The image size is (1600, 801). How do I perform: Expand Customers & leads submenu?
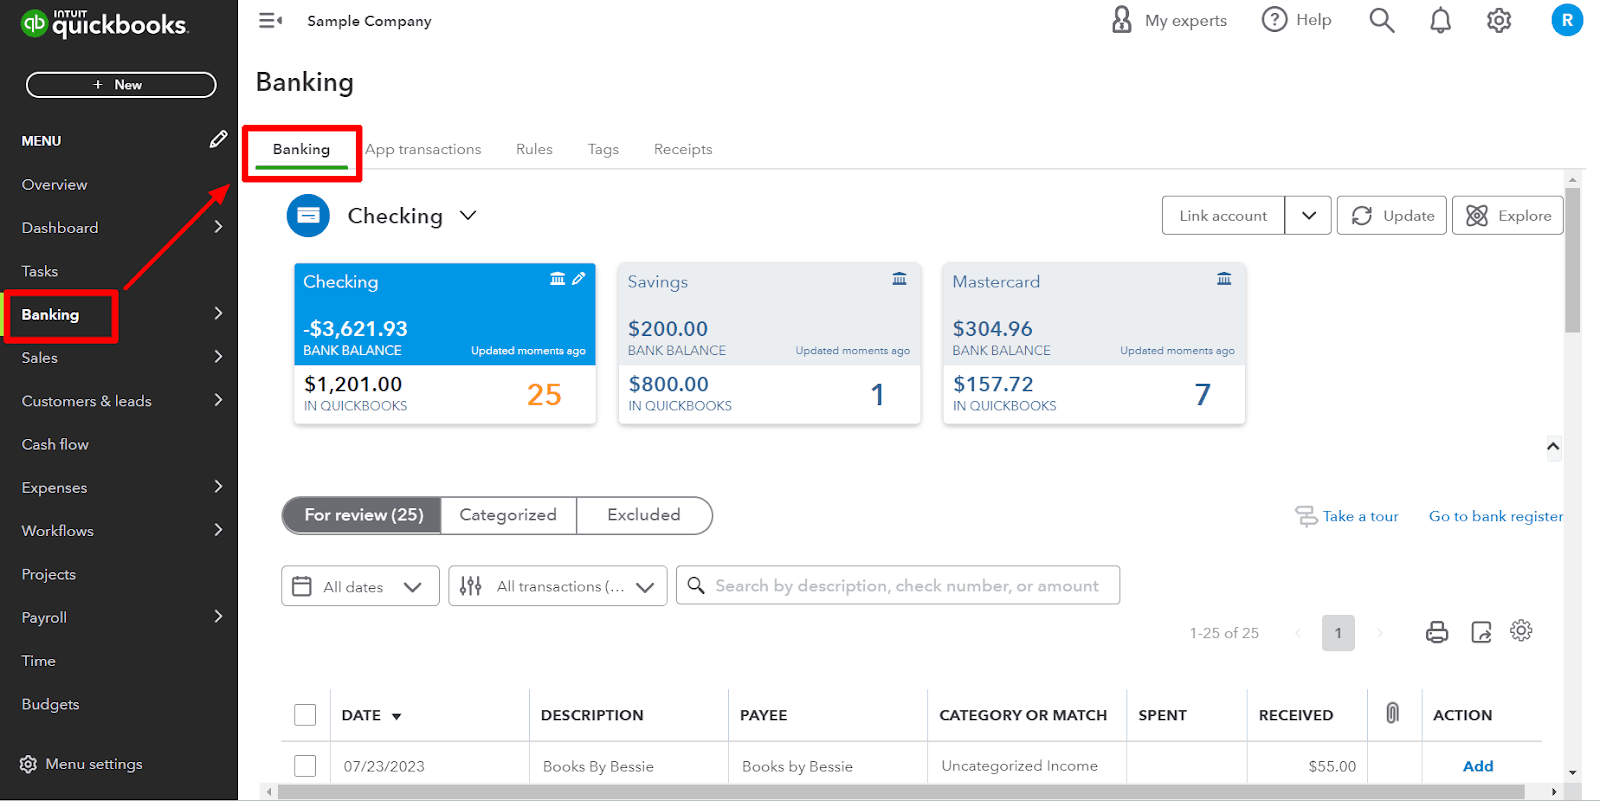pos(218,400)
